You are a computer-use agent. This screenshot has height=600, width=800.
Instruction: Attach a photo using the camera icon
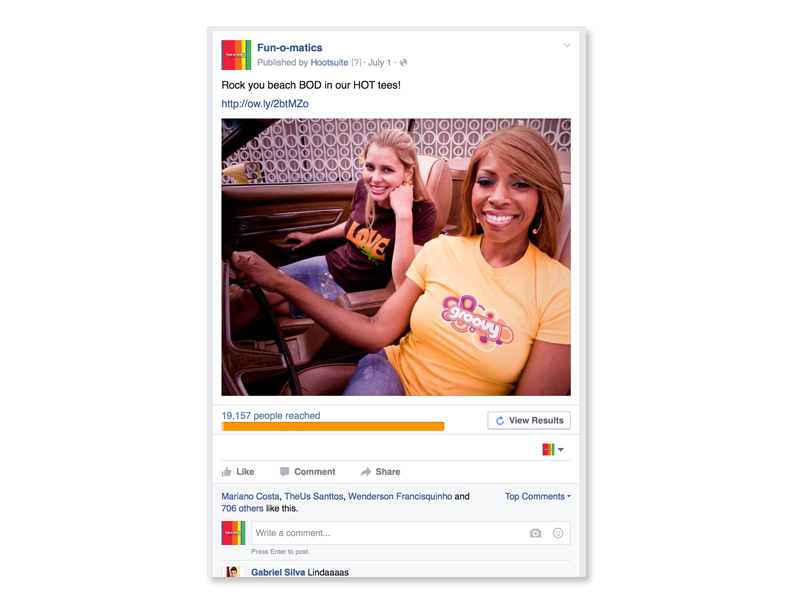click(x=535, y=533)
